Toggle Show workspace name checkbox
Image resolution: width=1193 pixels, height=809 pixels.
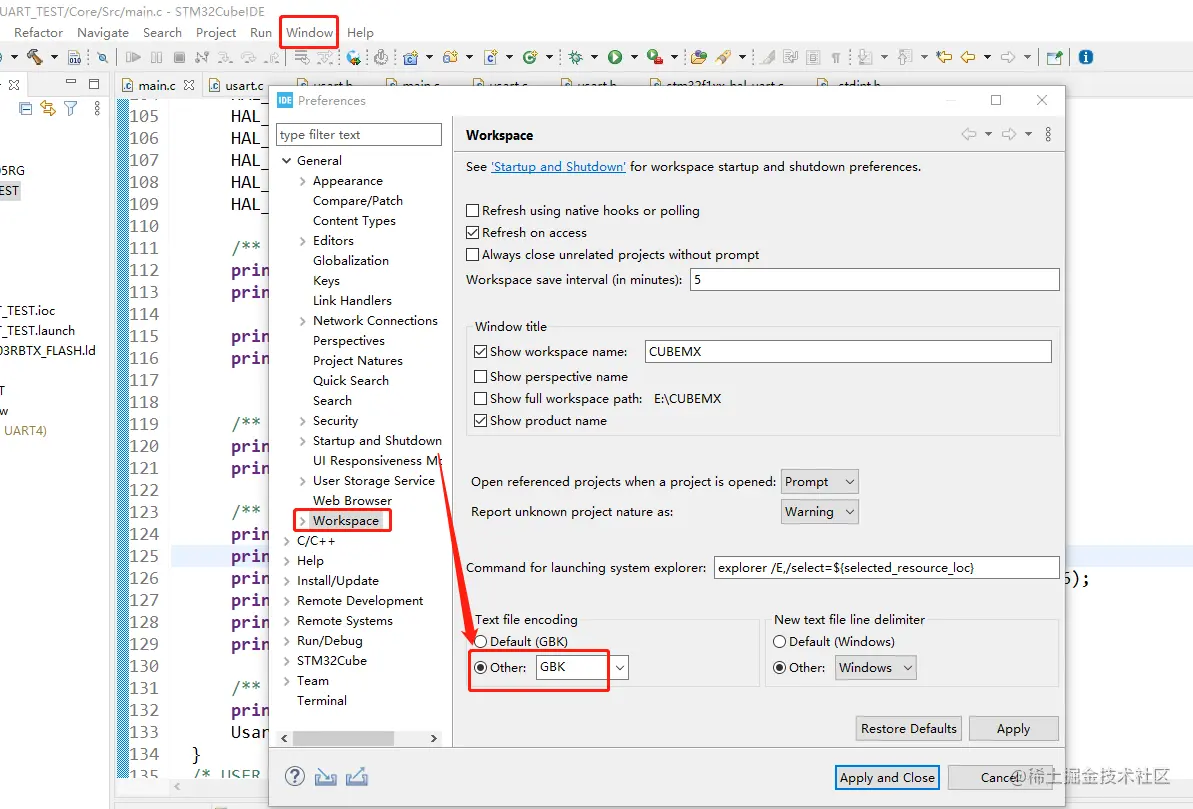[x=480, y=352]
